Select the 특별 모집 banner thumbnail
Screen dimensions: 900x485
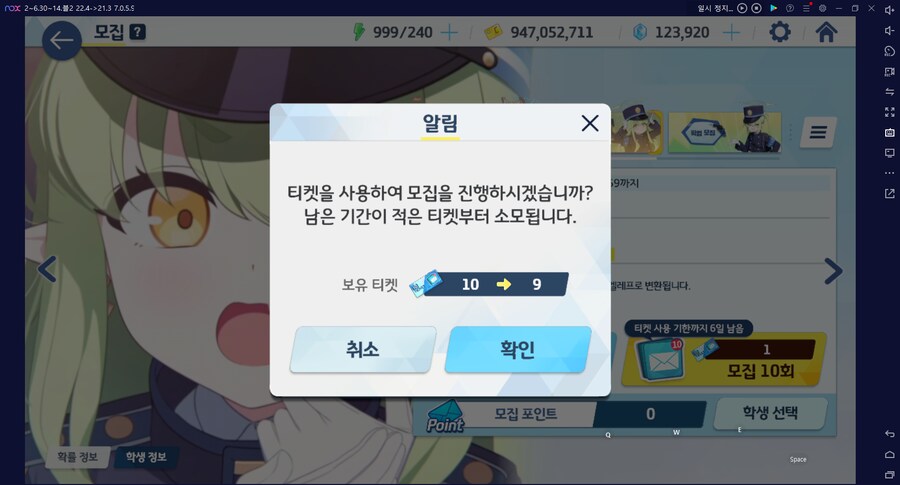pyautogui.click(x=724, y=133)
